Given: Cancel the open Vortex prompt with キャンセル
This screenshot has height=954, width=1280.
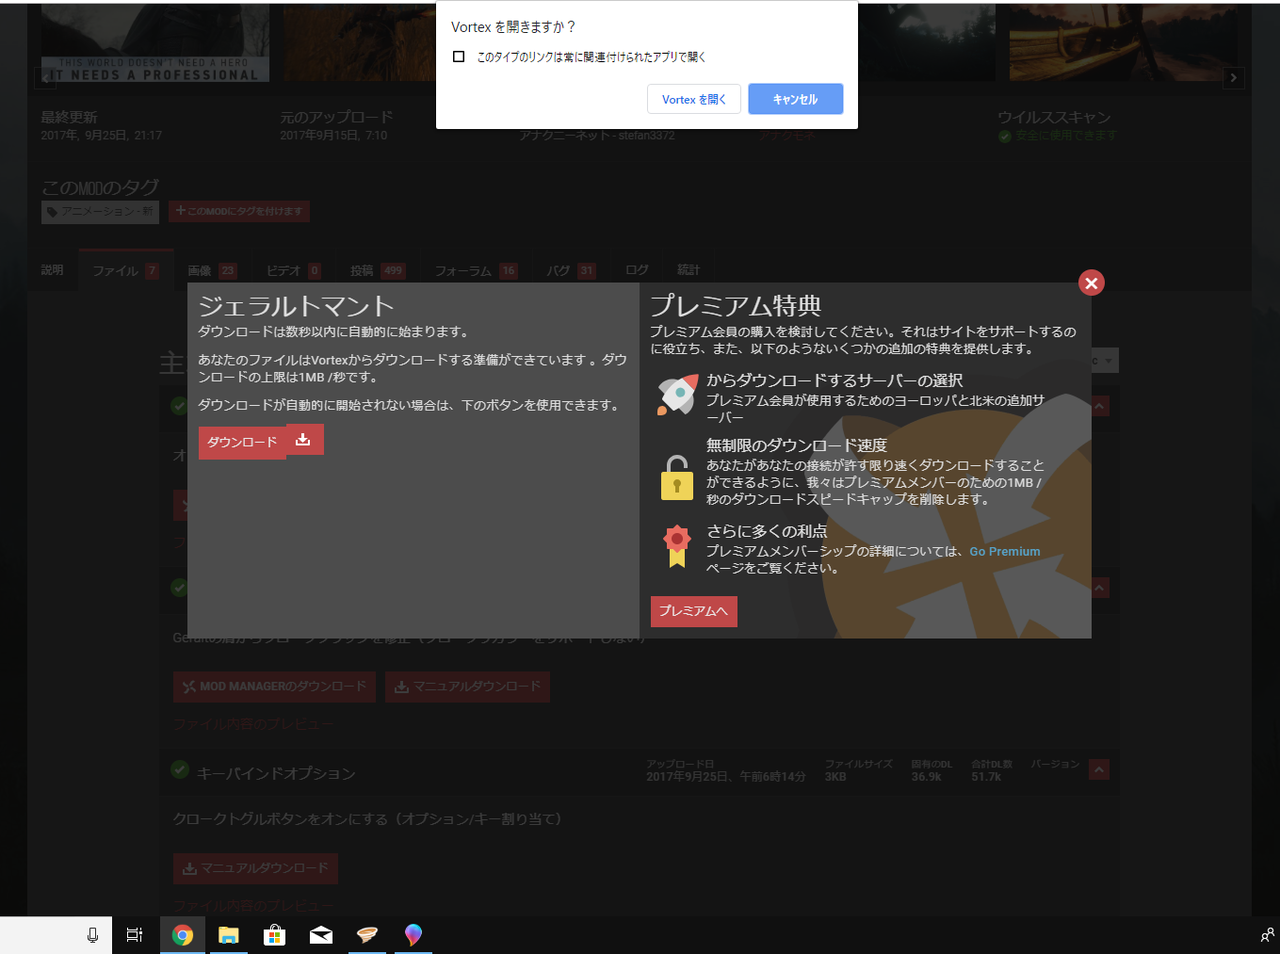Looking at the screenshot, I should point(795,99).
